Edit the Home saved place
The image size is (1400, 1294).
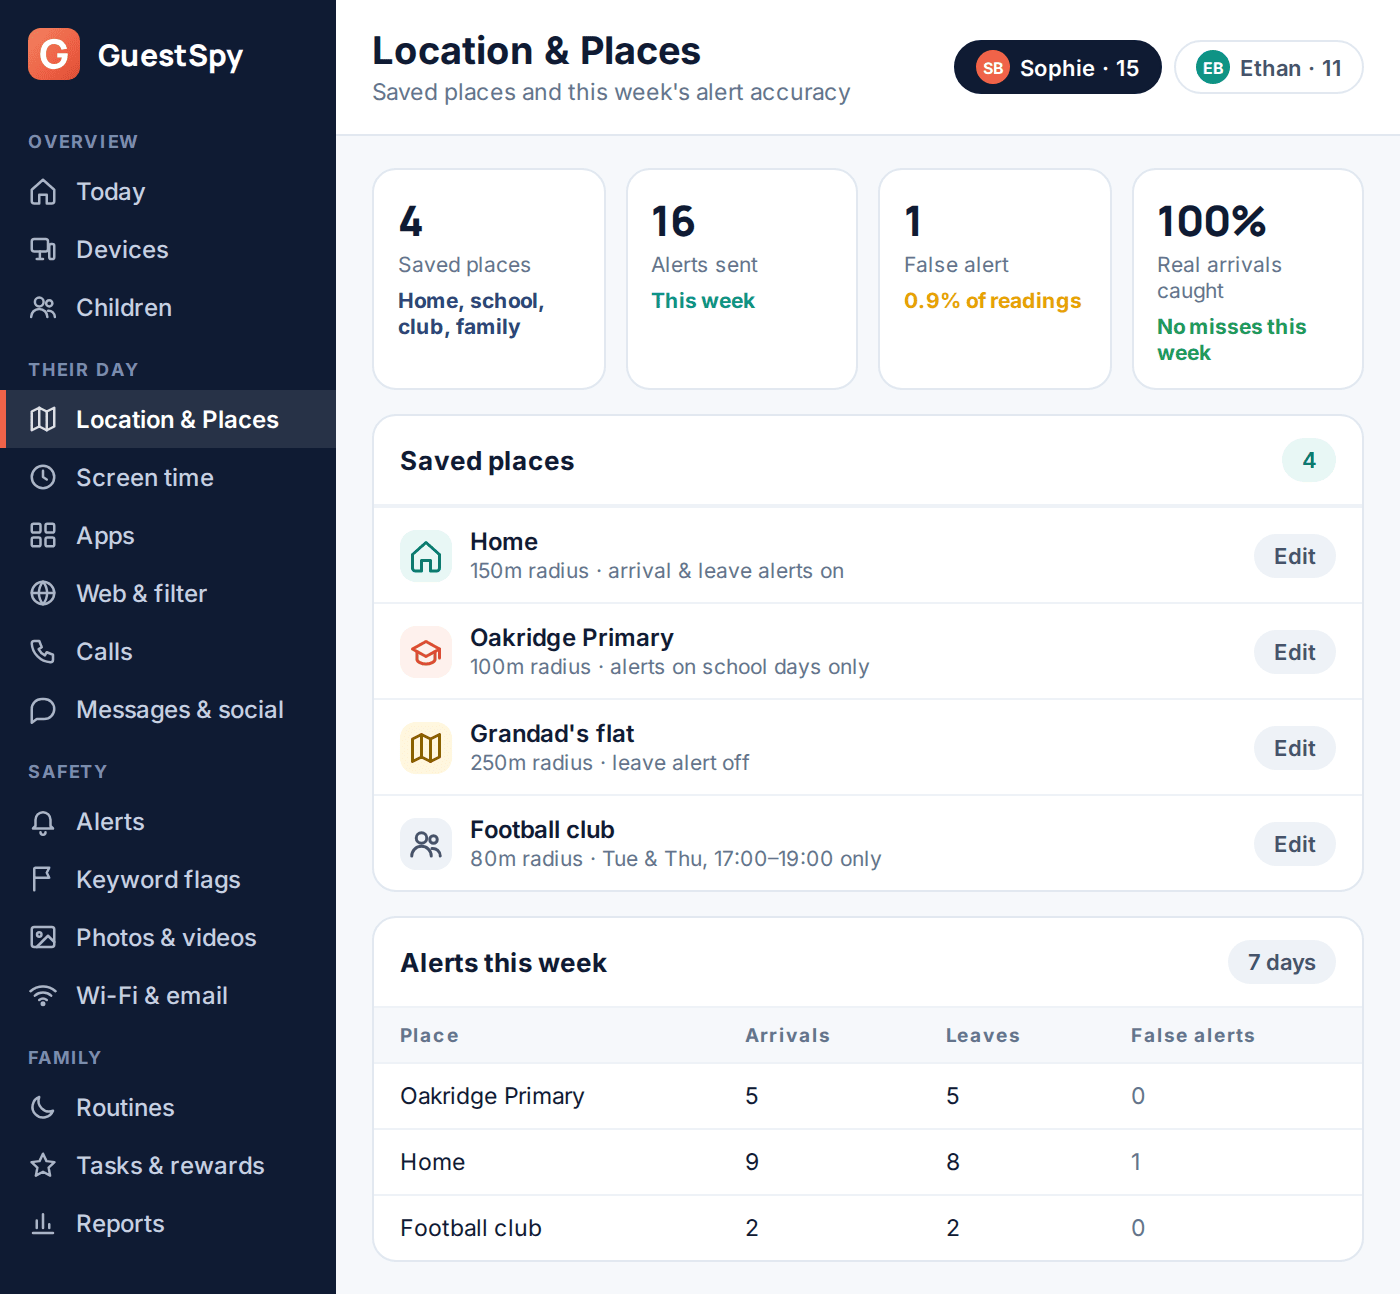coord(1294,556)
